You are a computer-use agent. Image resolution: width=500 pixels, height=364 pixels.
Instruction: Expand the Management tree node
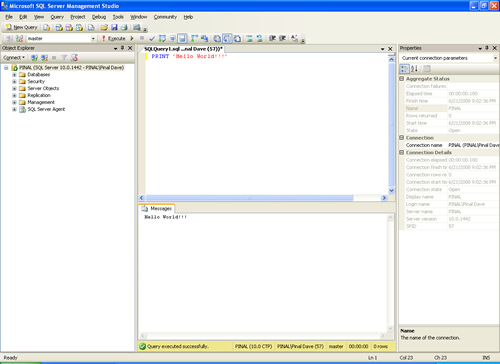pos(14,102)
